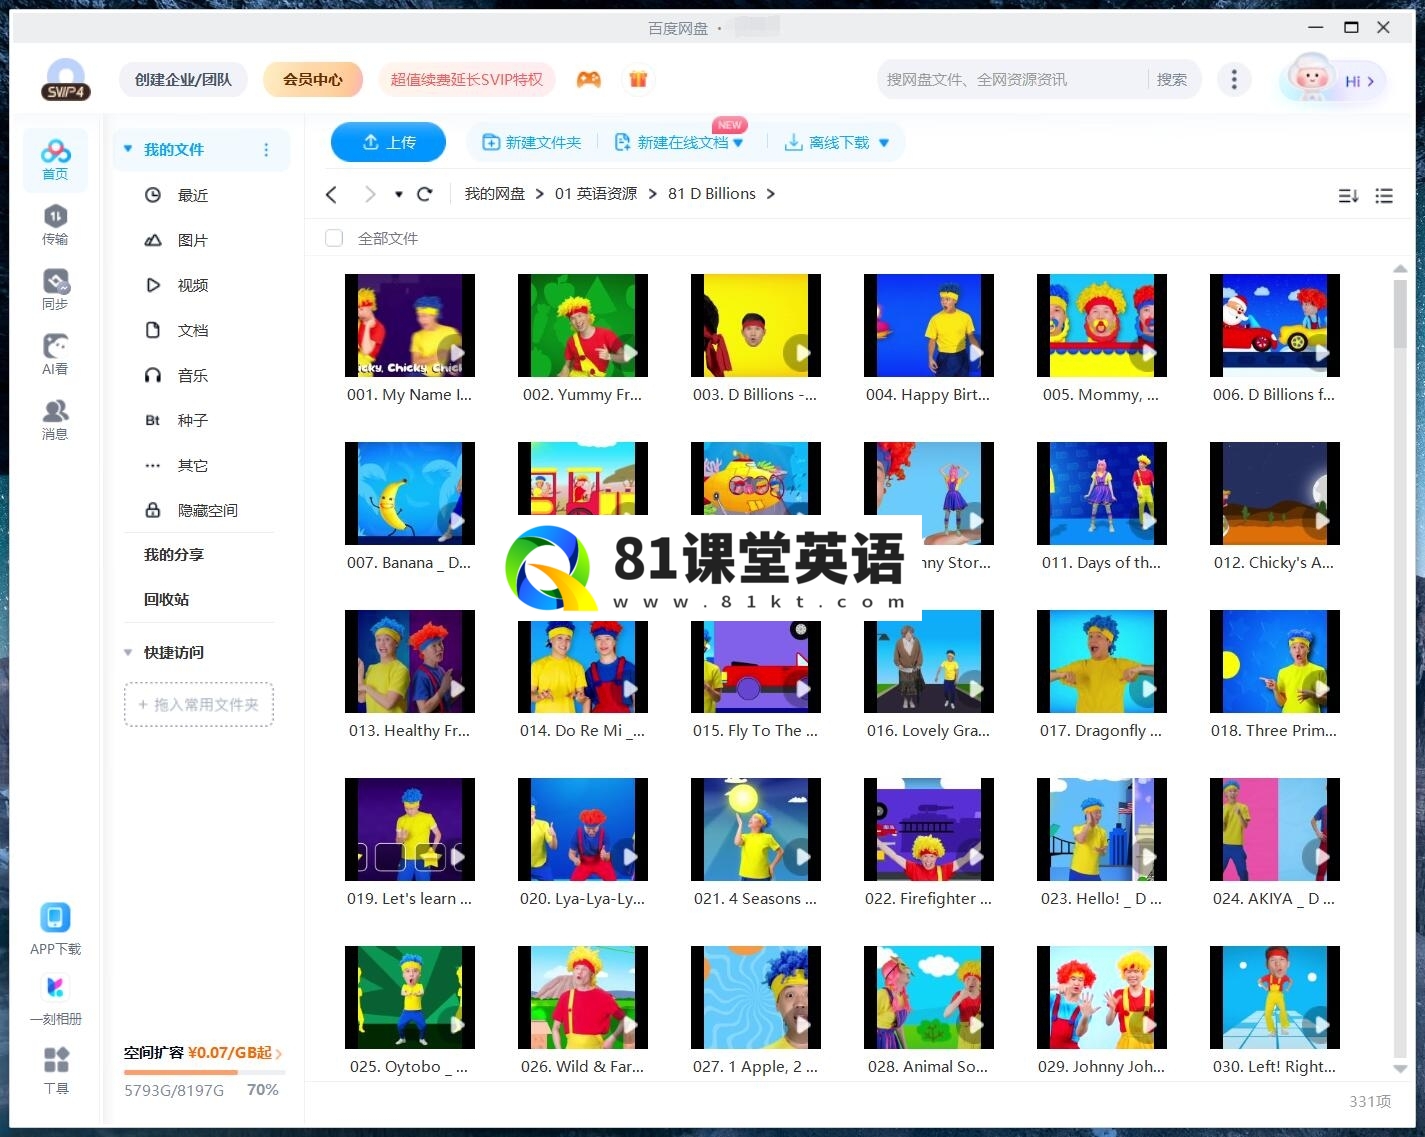This screenshot has height=1137, width=1425.
Task: Select 视频 videos category
Action: click(x=193, y=285)
